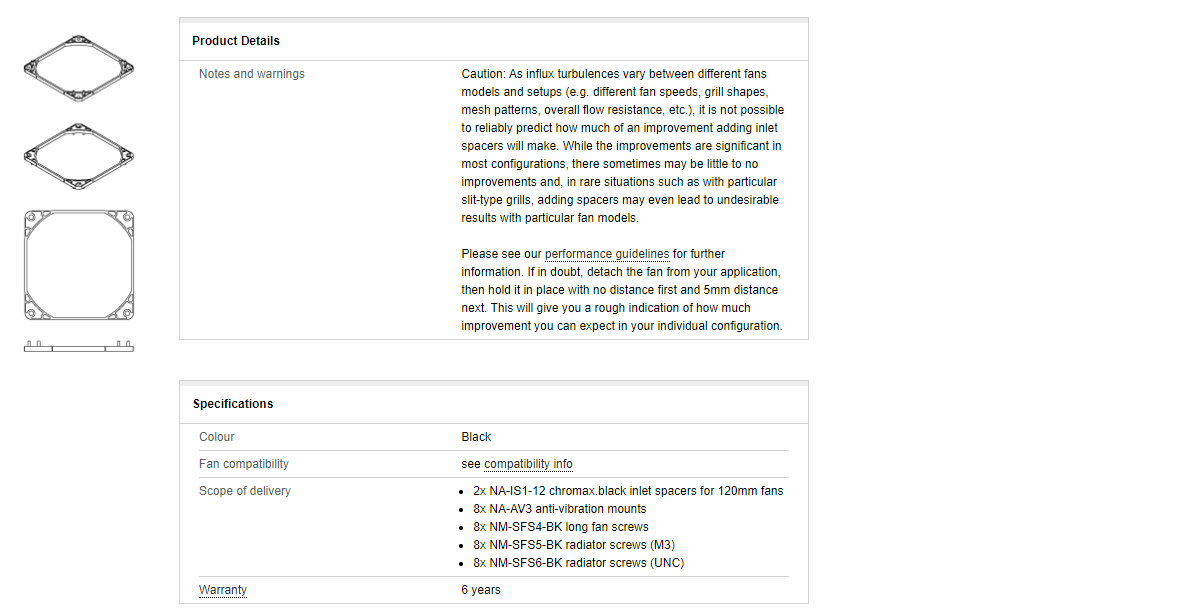1185x615 pixels.
Task: Follow the compatibility info link
Action: tap(528, 464)
